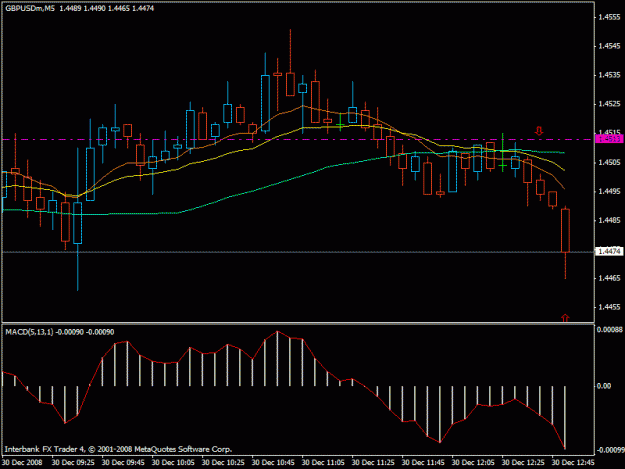The width and height of the screenshot is (625, 469).
Task: Click the 1.4465 price scale value
Action: point(609,278)
